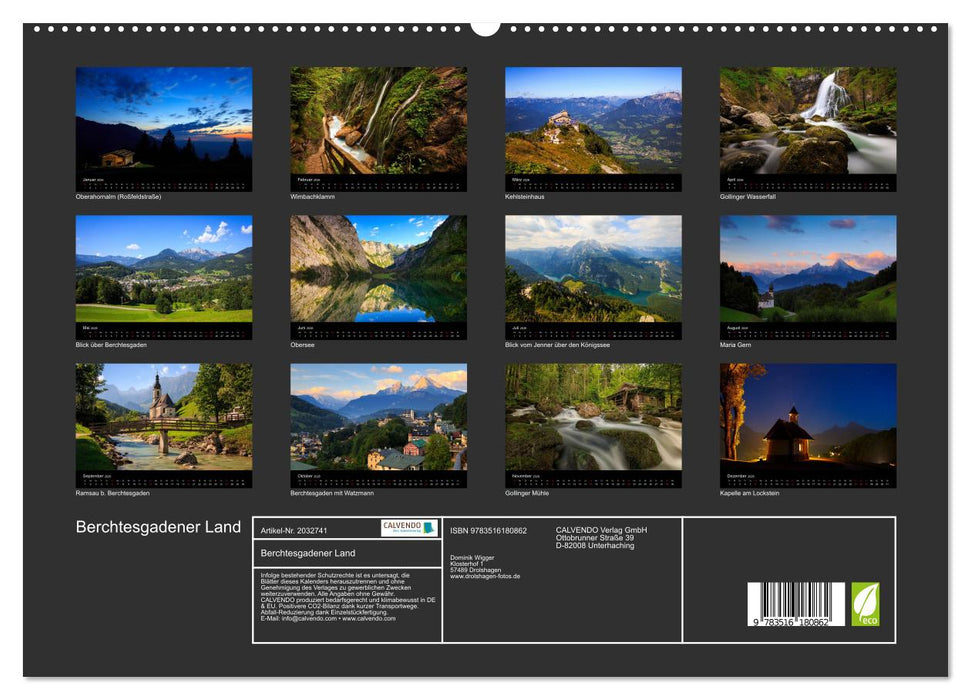Click the CALVENDO logo icon
This screenshot has height=700, width=971.
click(x=408, y=527)
